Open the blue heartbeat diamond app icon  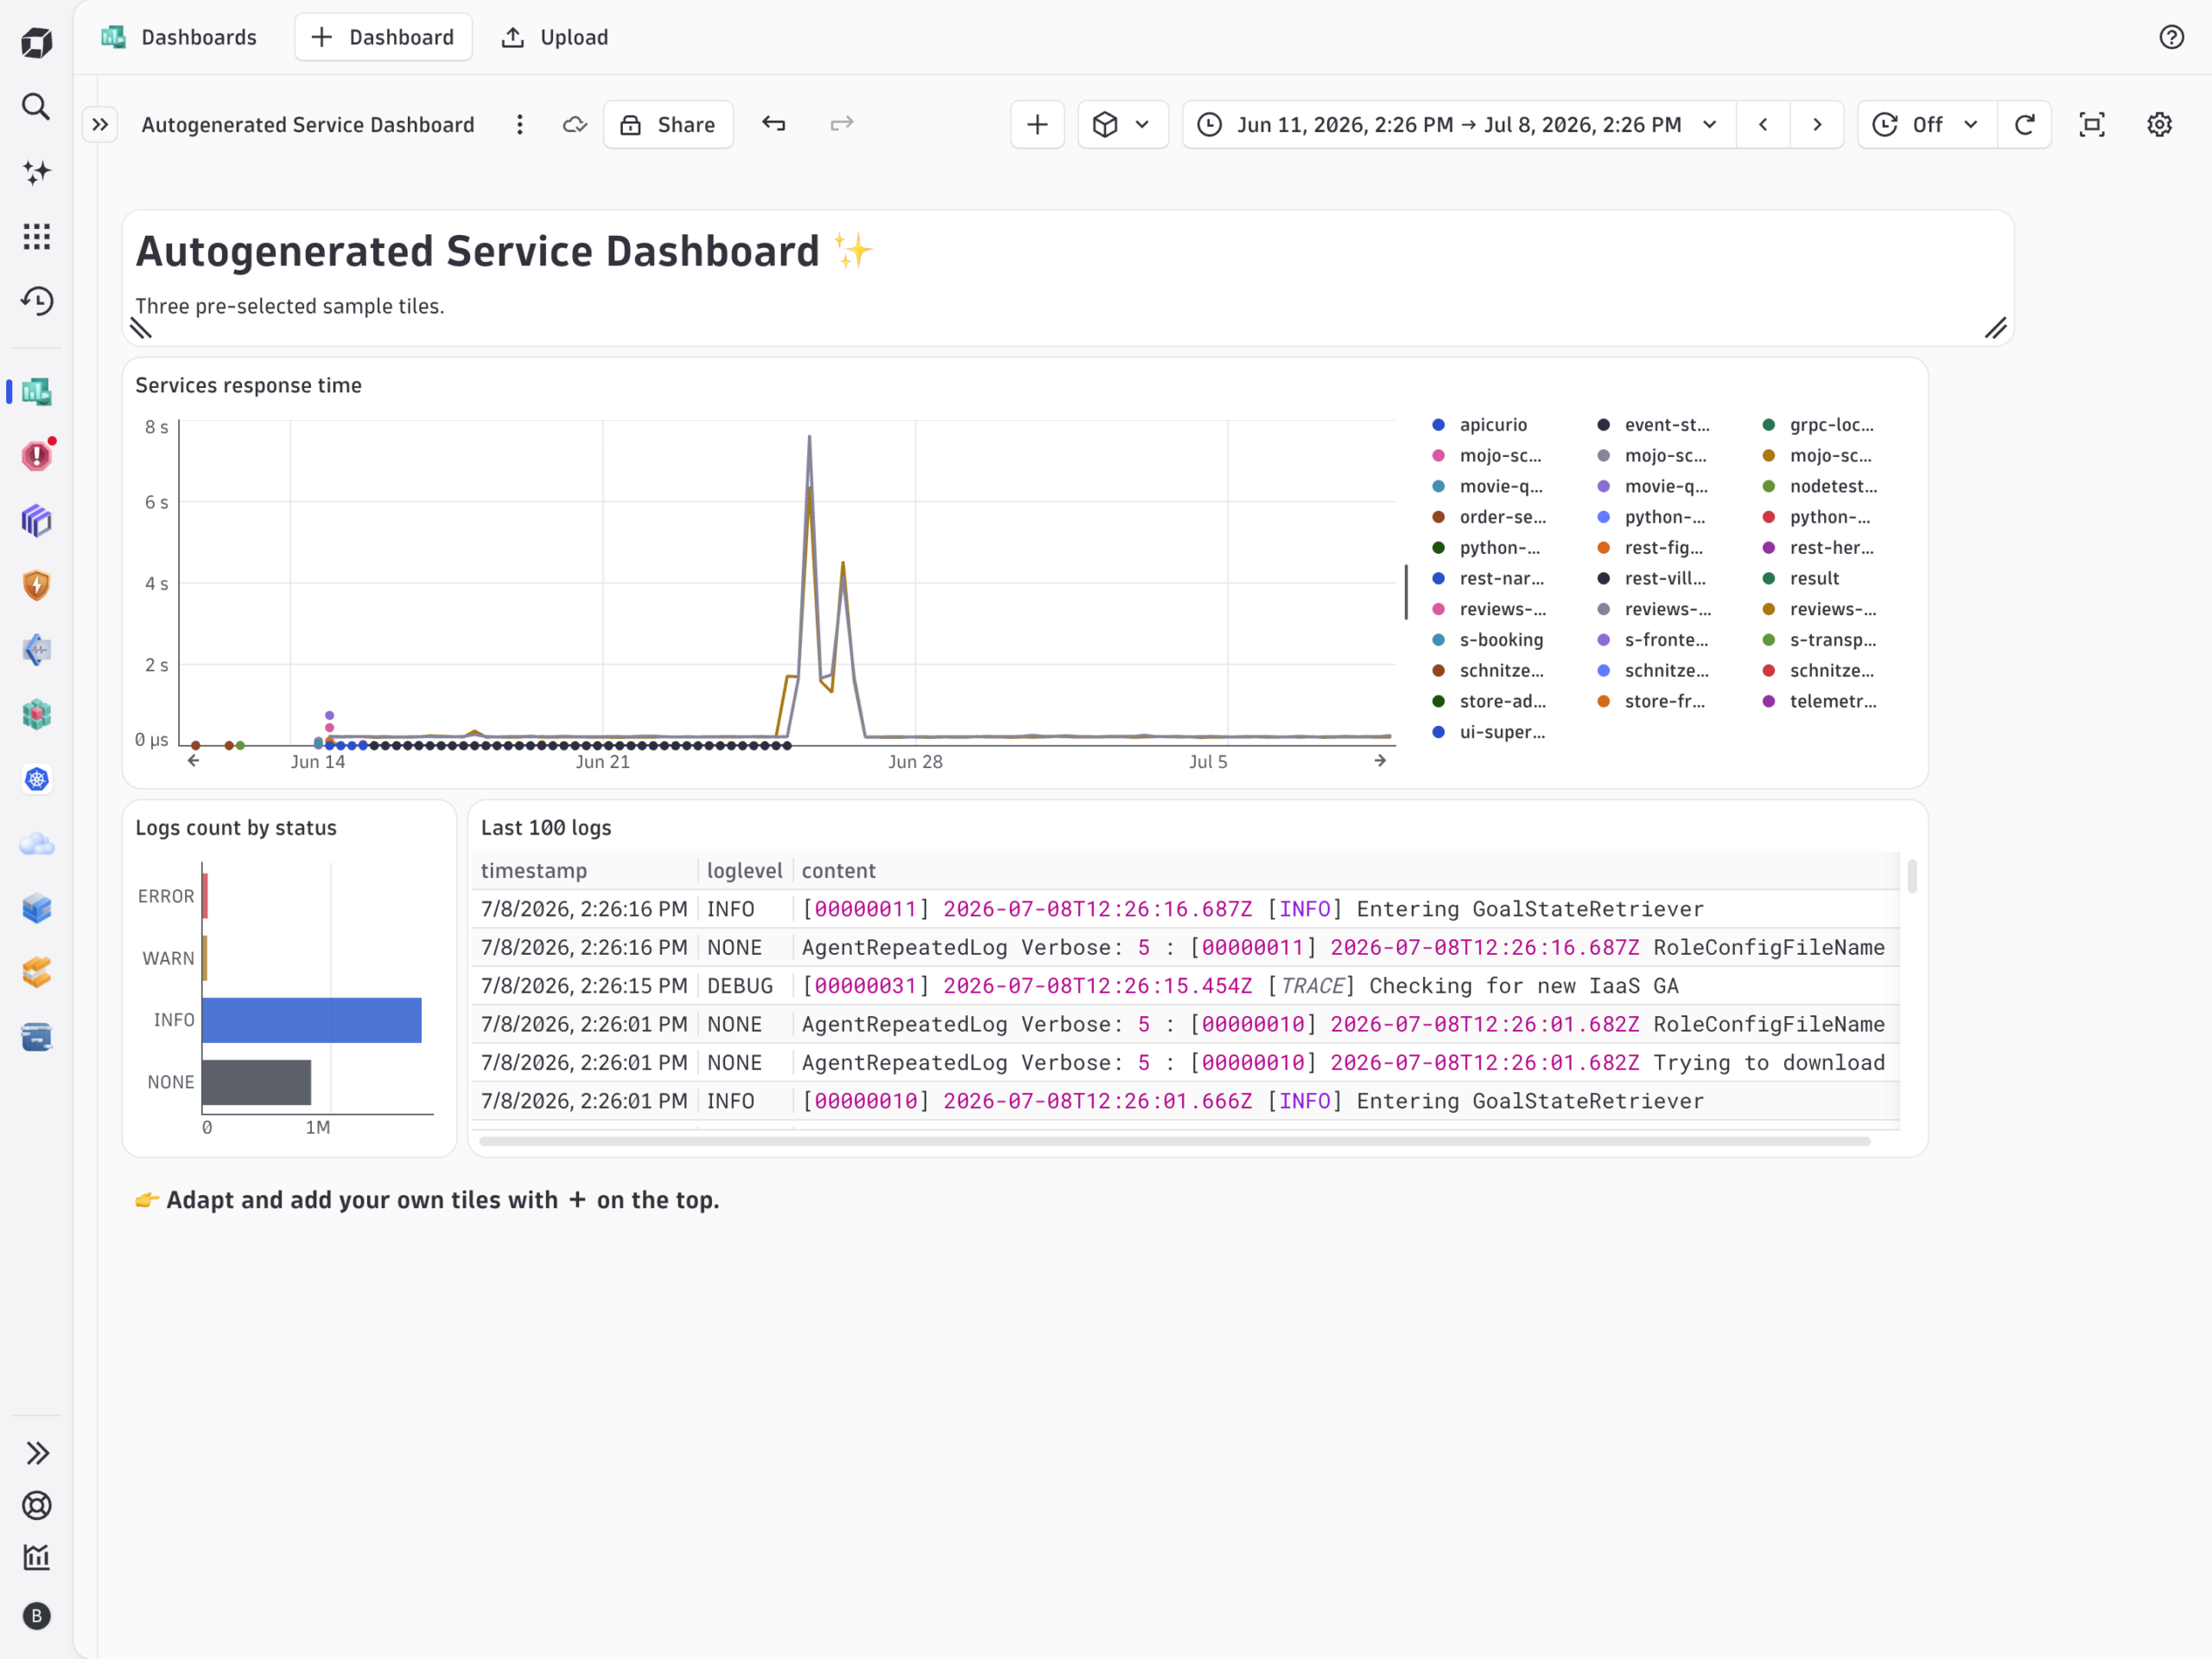pyautogui.click(x=37, y=650)
